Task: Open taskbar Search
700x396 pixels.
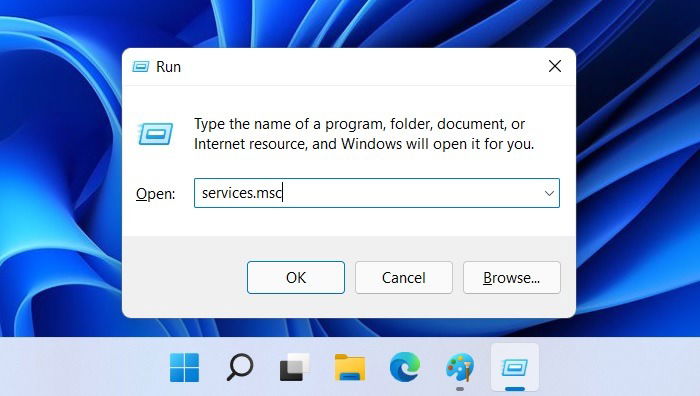Action: 240,367
